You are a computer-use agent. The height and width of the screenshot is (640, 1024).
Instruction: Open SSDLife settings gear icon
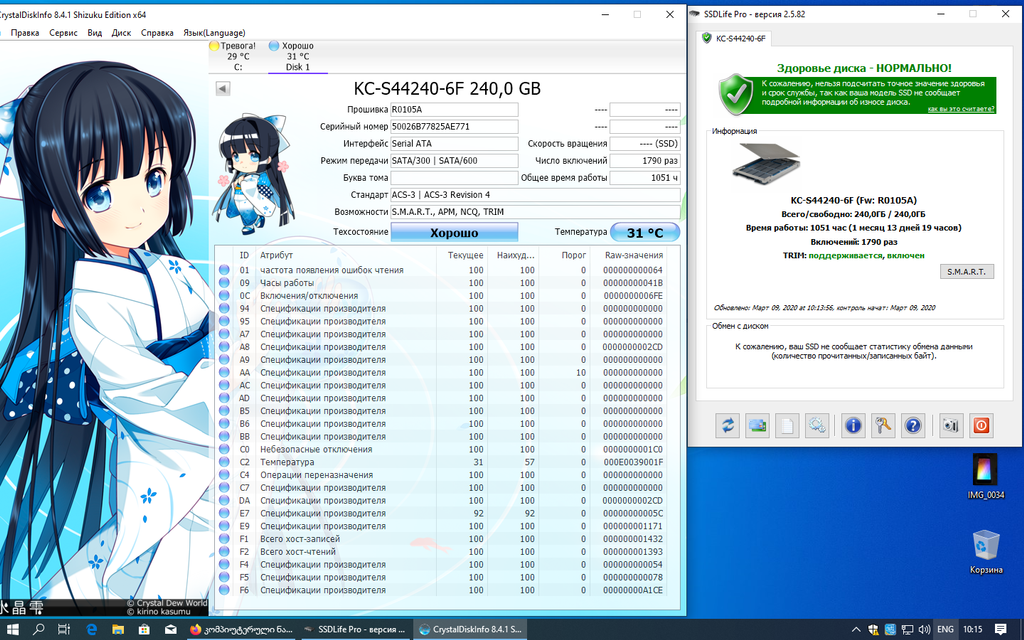tap(817, 425)
